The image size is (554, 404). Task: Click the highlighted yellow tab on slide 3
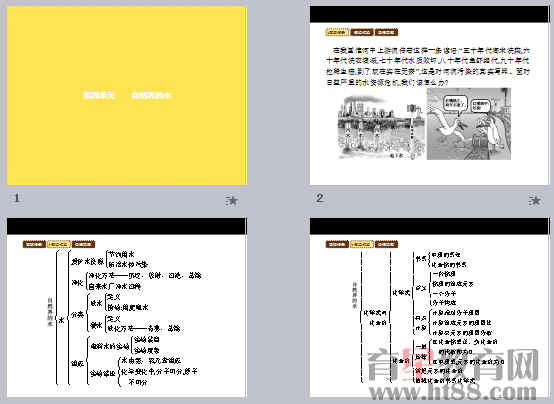pos(59,244)
